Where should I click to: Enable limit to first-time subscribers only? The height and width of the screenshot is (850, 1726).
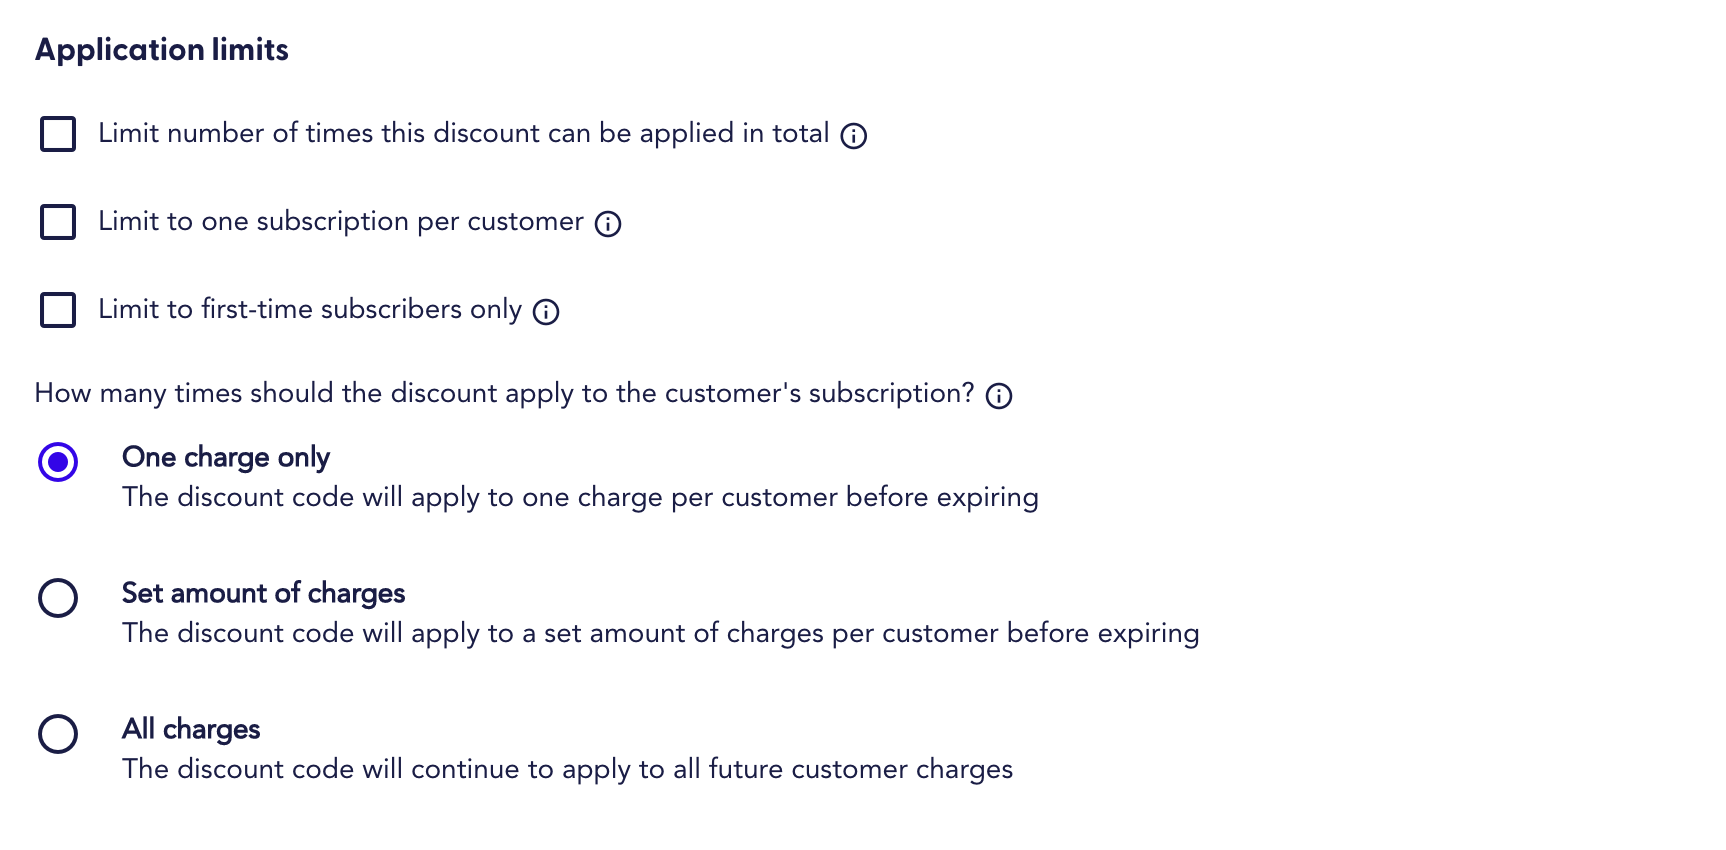coord(58,310)
